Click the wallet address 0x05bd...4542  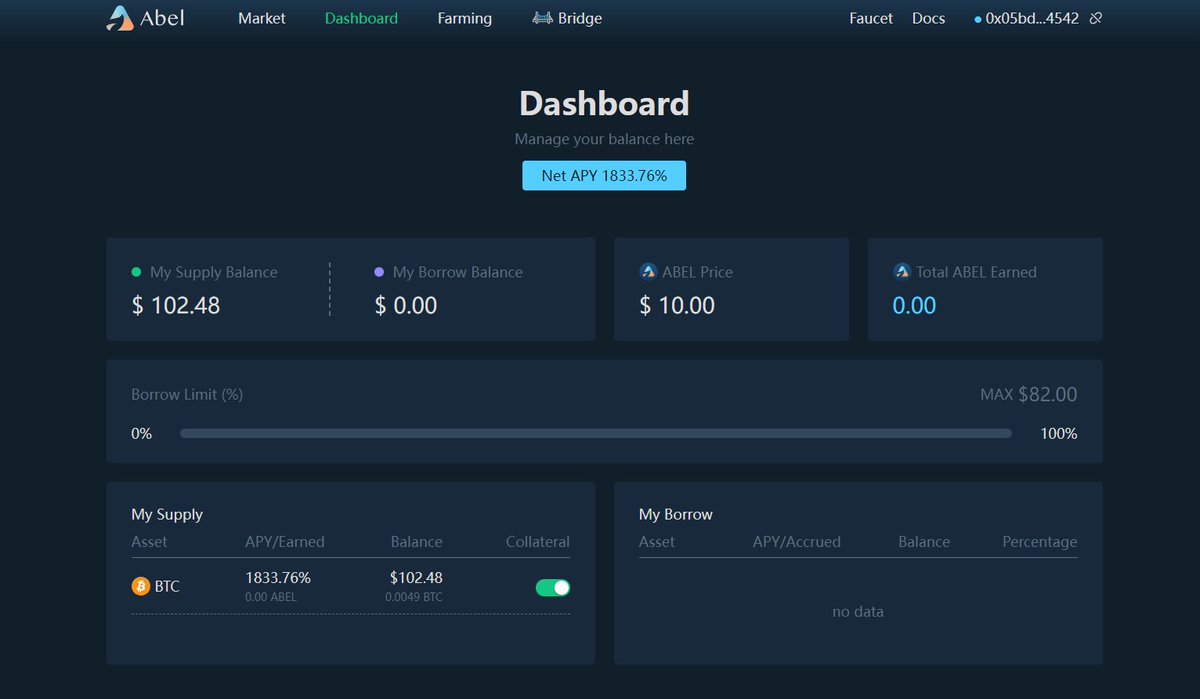(1032, 18)
